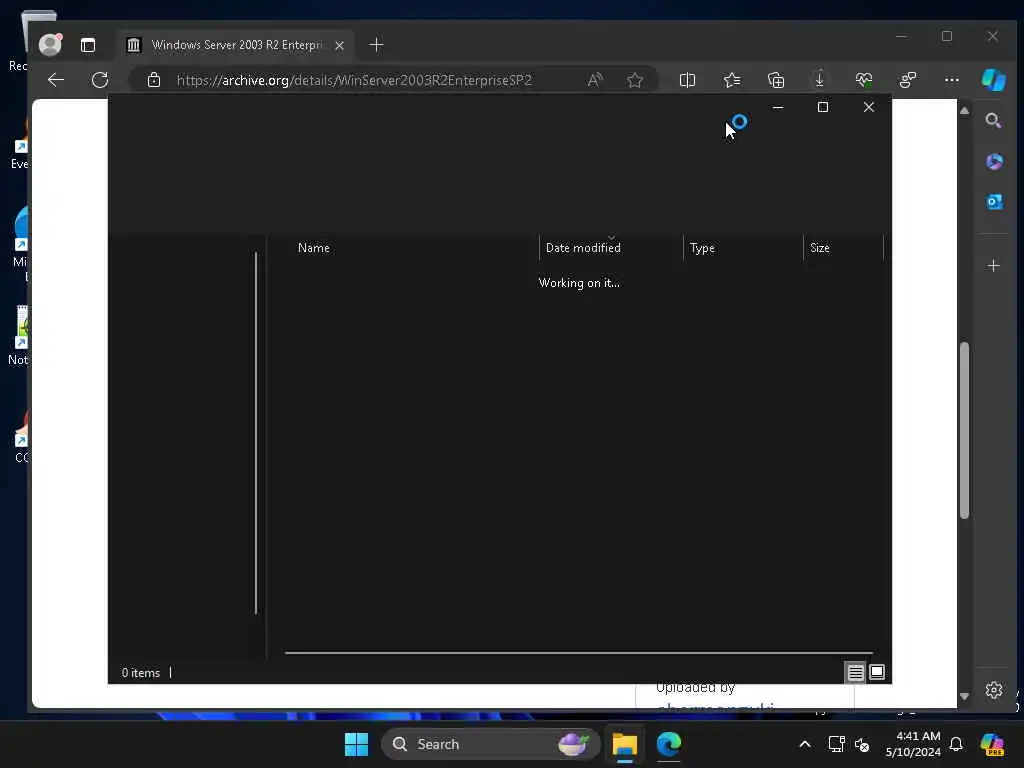1024x768 pixels.
Task: Open muted volume tray icon
Action: pos(862,744)
